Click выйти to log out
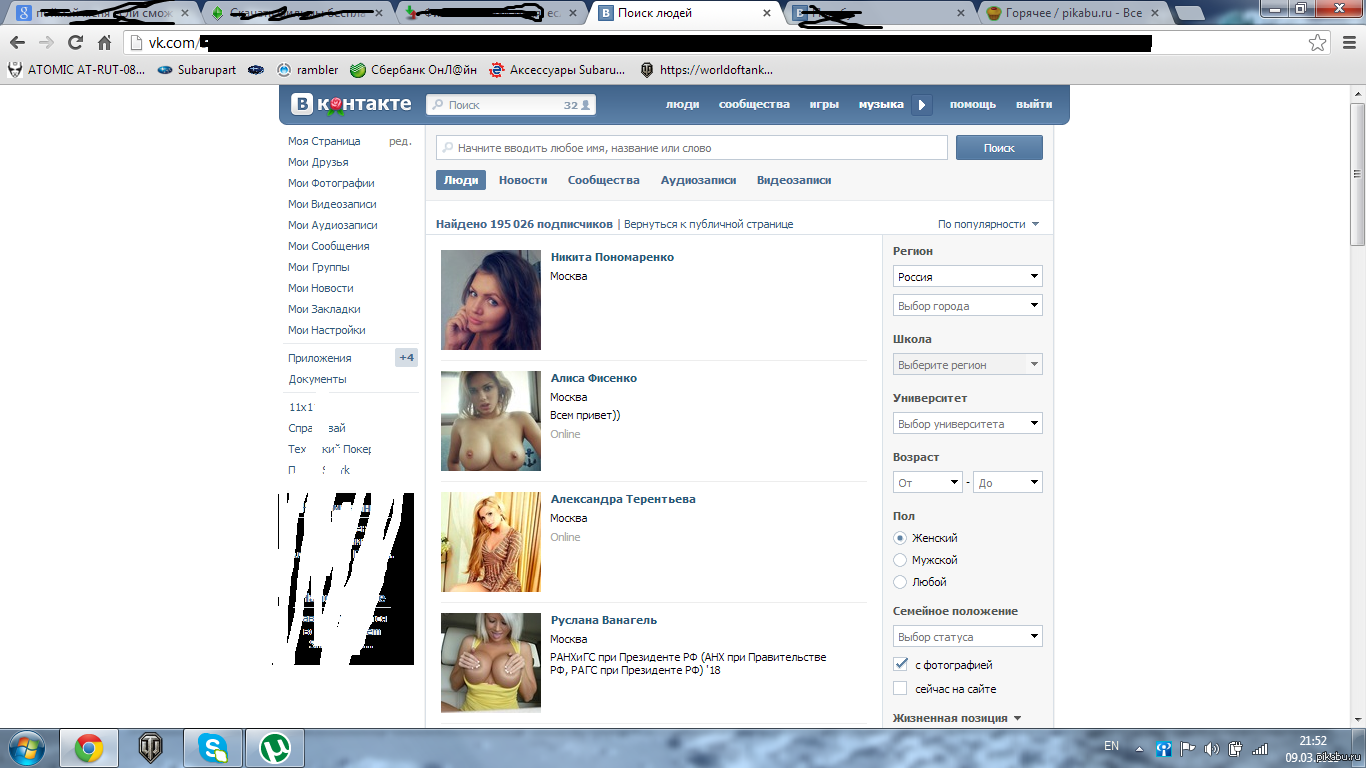The height and width of the screenshot is (768, 1366). coord(1034,104)
